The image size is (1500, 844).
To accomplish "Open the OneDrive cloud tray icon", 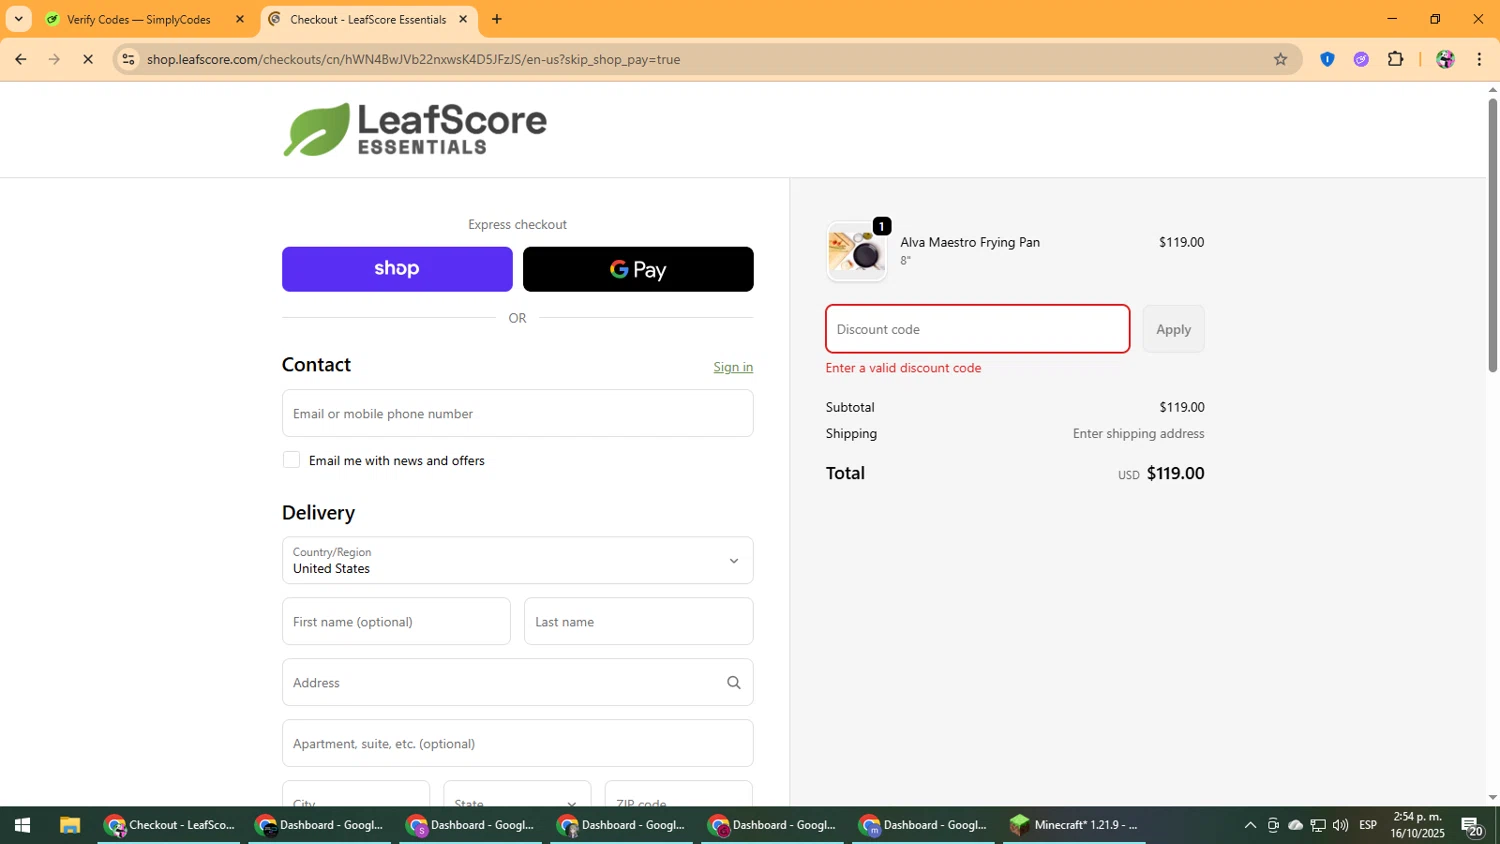I will pyautogui.click(x=1295, y=825).
